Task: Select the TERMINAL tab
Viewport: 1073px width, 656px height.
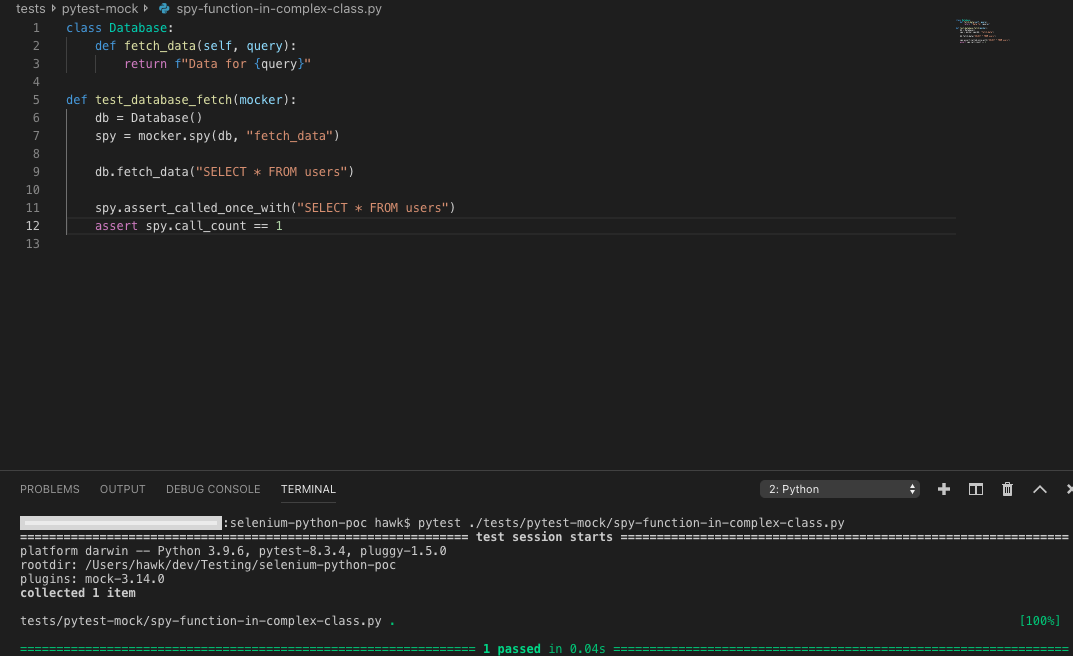Action: 308,489
